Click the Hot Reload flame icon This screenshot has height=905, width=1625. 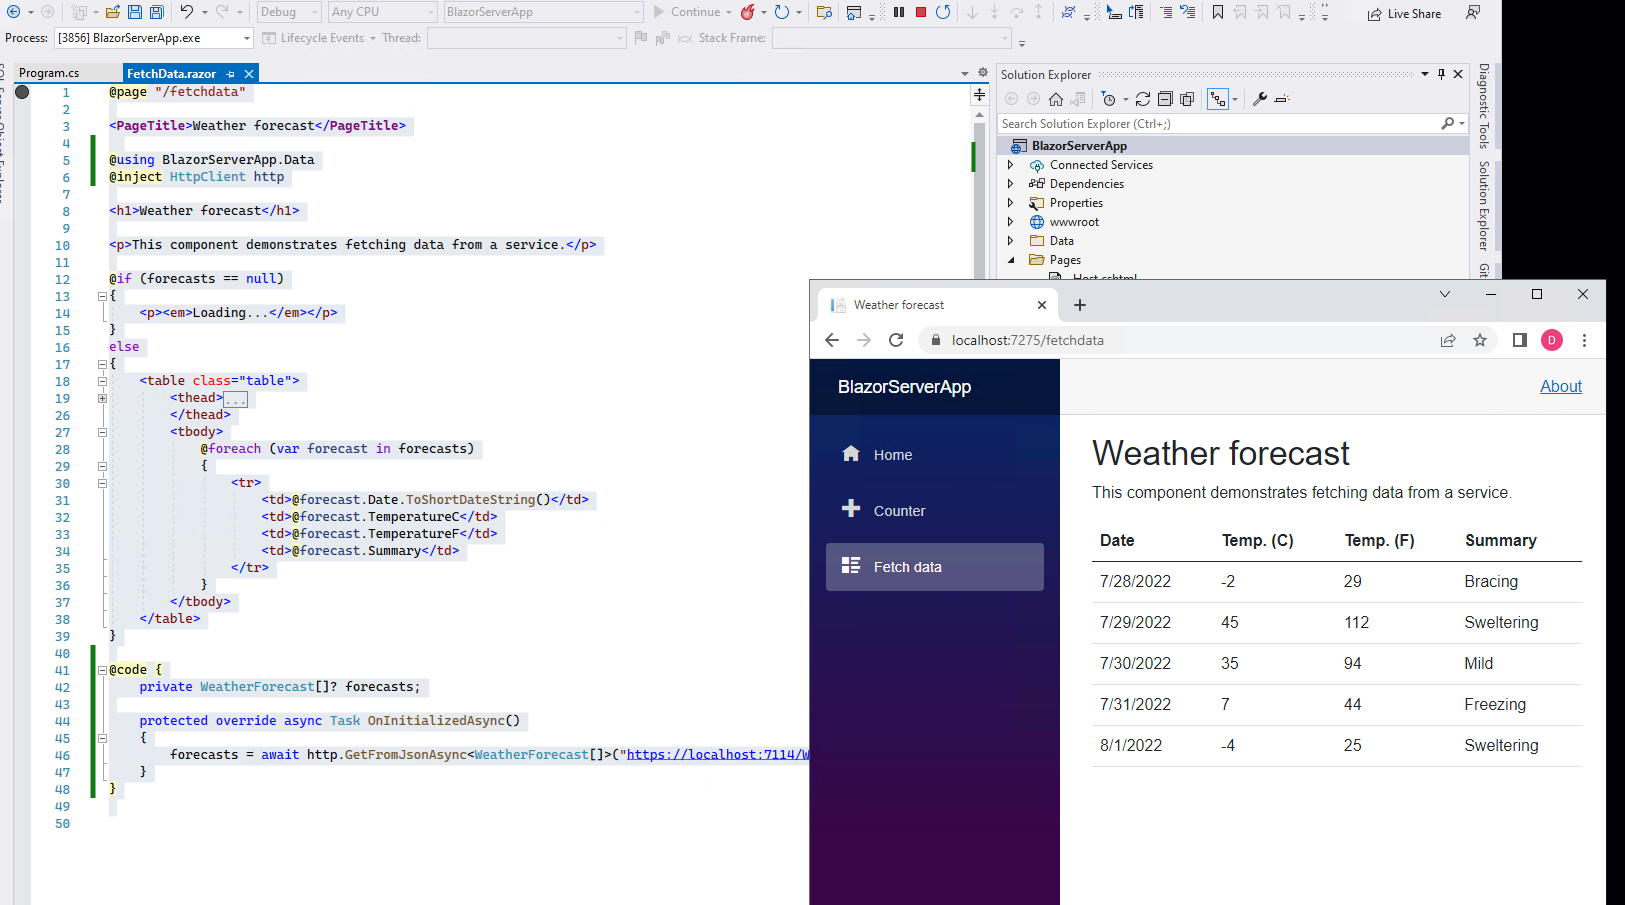(748, 12)
